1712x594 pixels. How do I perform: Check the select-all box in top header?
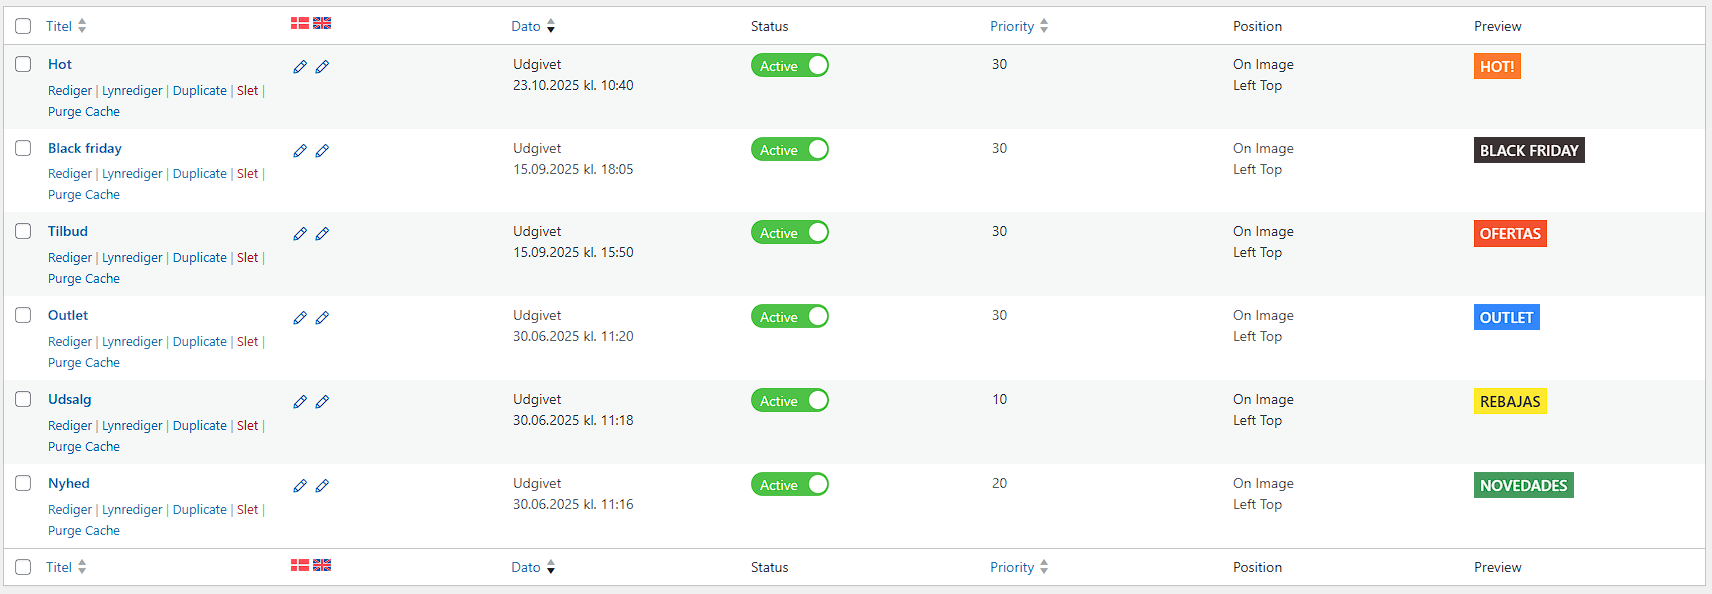23,26
